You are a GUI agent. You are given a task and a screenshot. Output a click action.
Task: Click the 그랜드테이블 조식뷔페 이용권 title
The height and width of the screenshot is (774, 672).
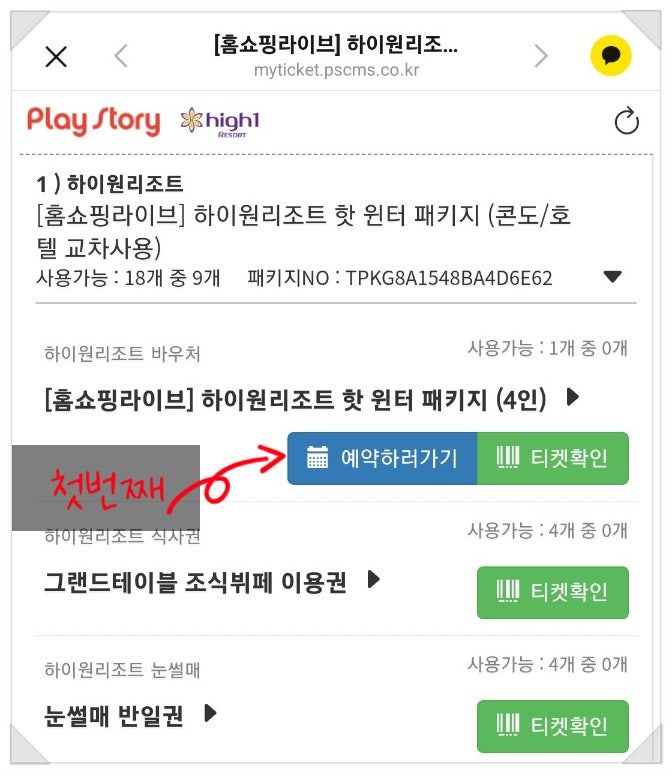pos(195,582)
